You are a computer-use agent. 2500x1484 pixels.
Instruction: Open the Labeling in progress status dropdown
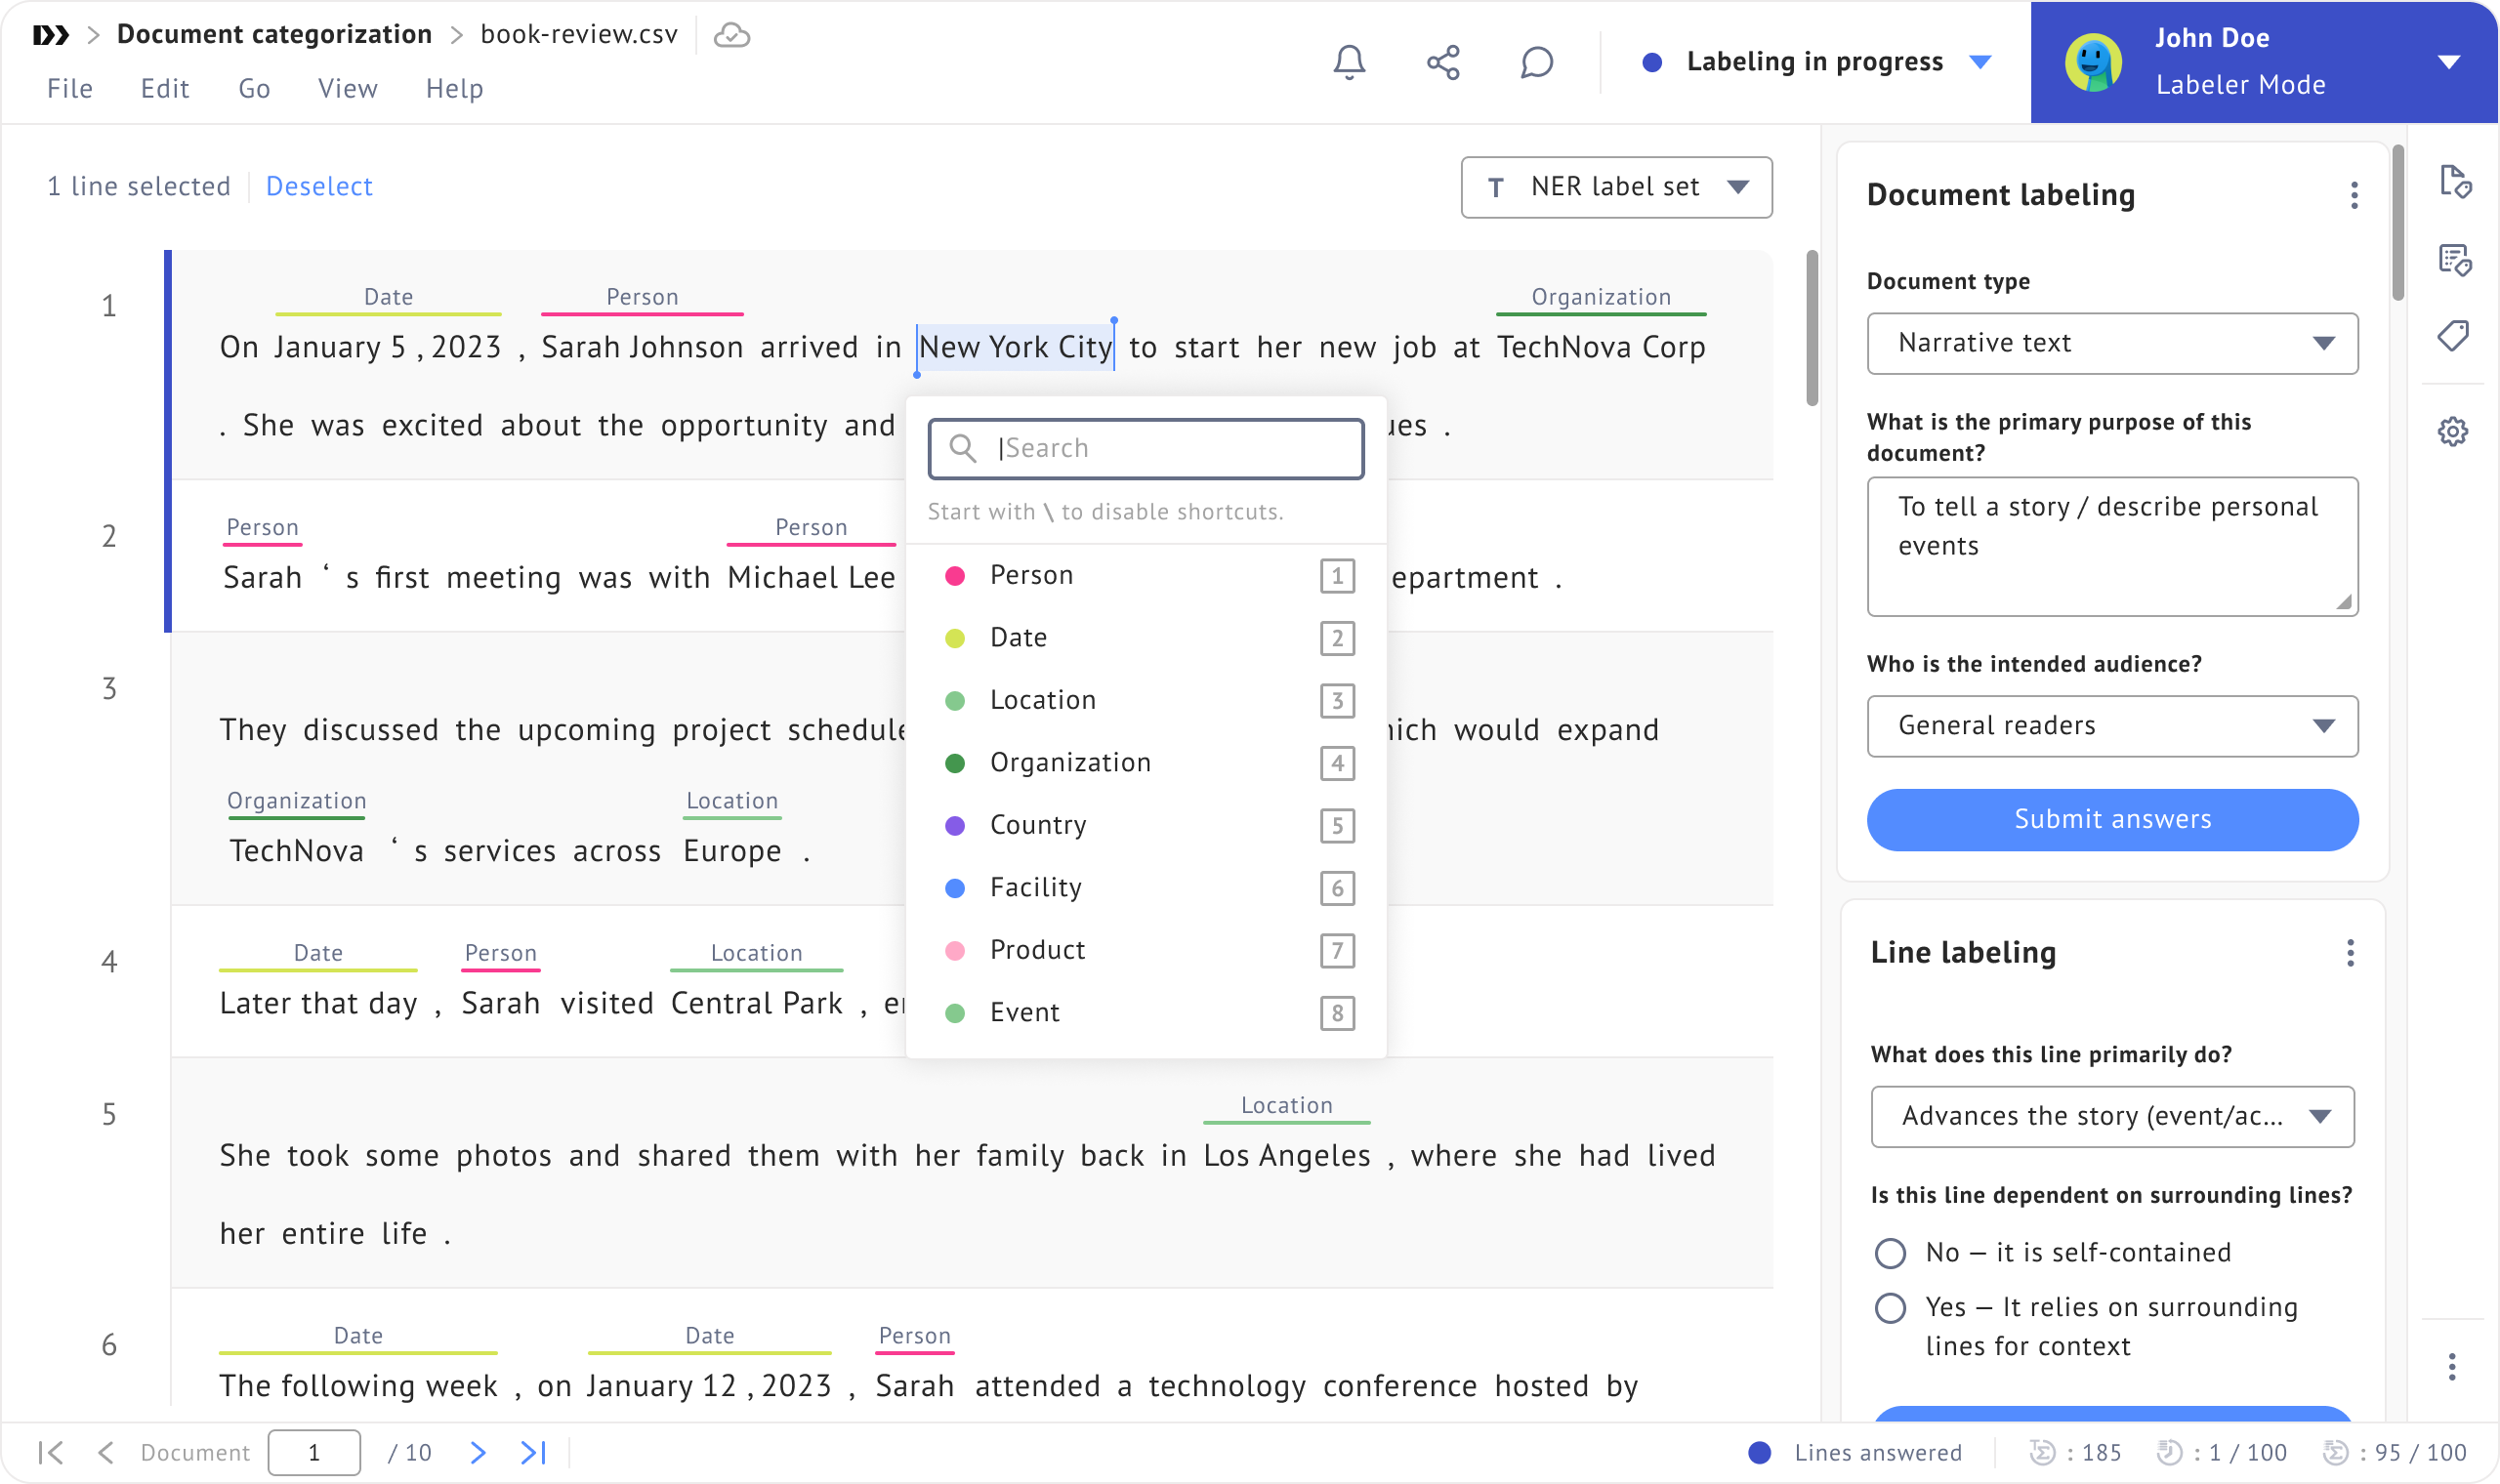pos(1815,62)
